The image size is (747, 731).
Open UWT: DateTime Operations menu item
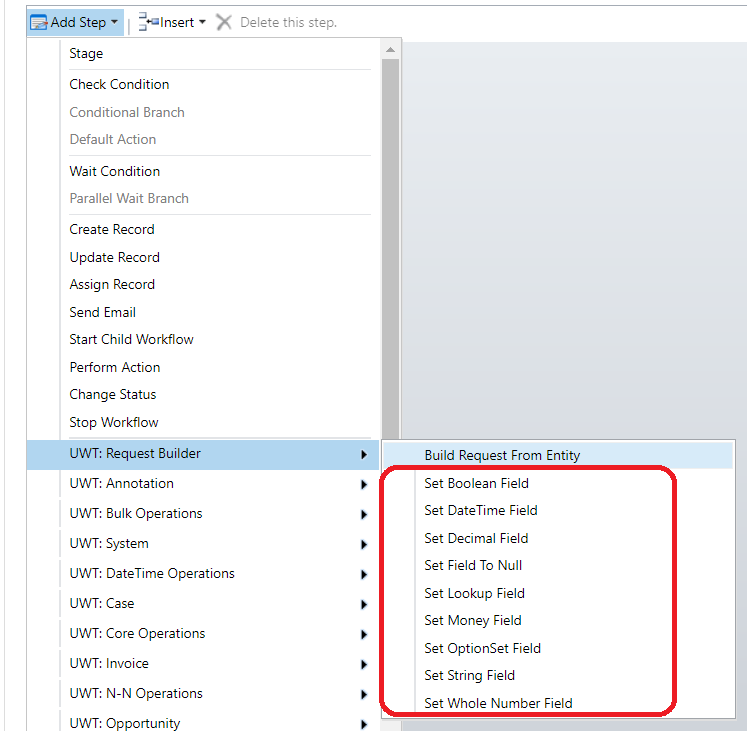[x=152, y=573]
